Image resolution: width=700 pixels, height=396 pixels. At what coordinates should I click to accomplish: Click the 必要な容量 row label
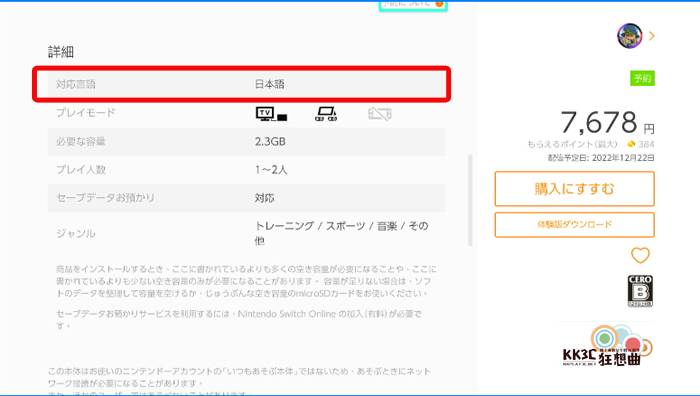click(80, 142)
